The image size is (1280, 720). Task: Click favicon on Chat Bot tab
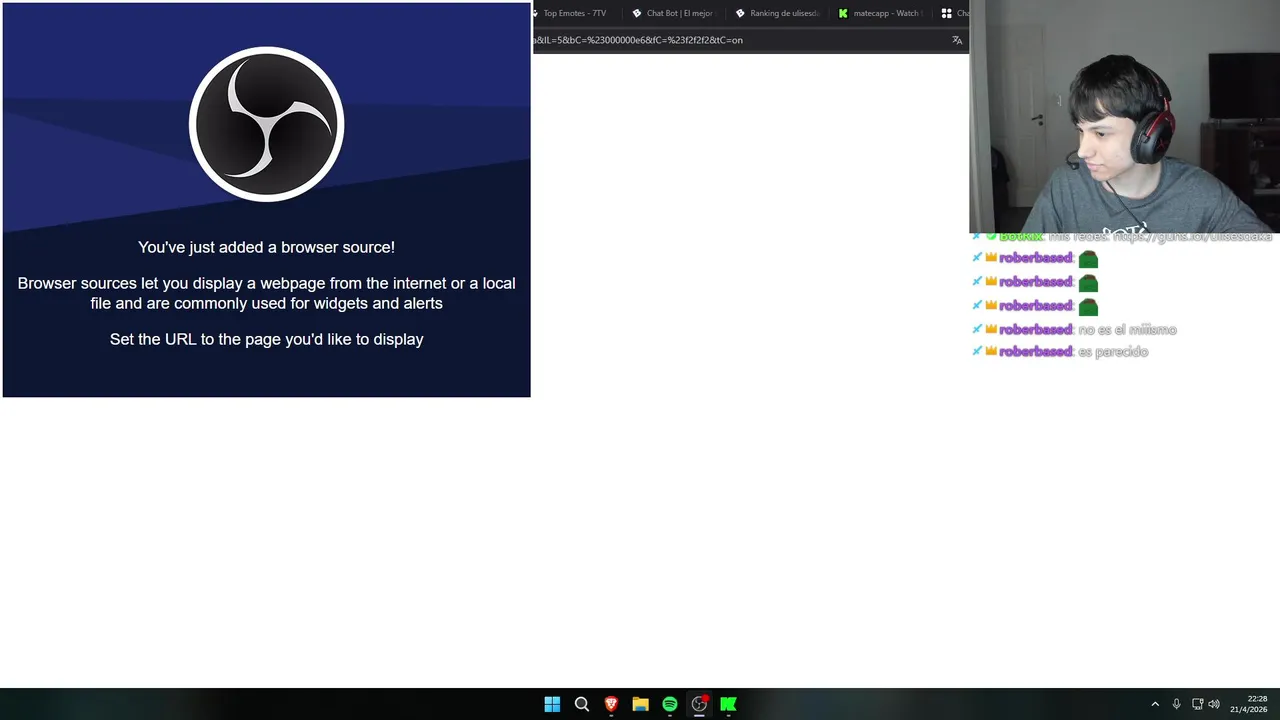click(x=637, y=14)
